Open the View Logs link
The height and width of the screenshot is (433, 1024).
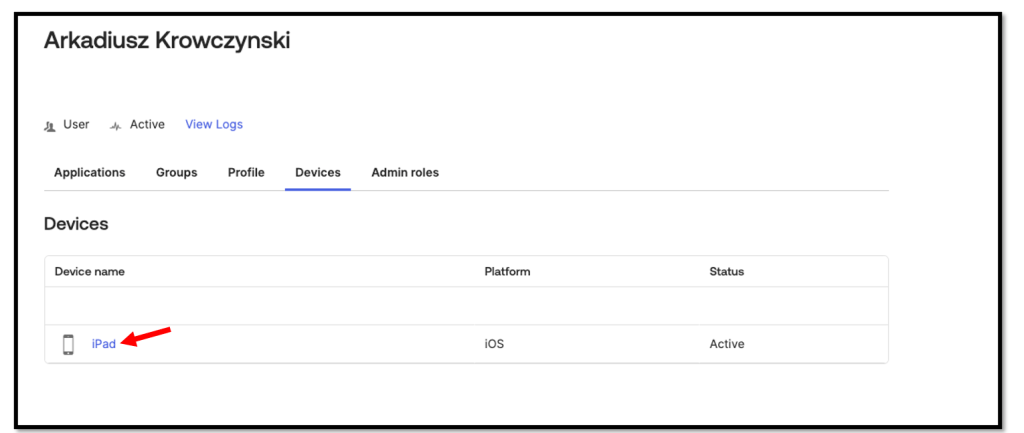pyautogui.click(x=213, y=125)
